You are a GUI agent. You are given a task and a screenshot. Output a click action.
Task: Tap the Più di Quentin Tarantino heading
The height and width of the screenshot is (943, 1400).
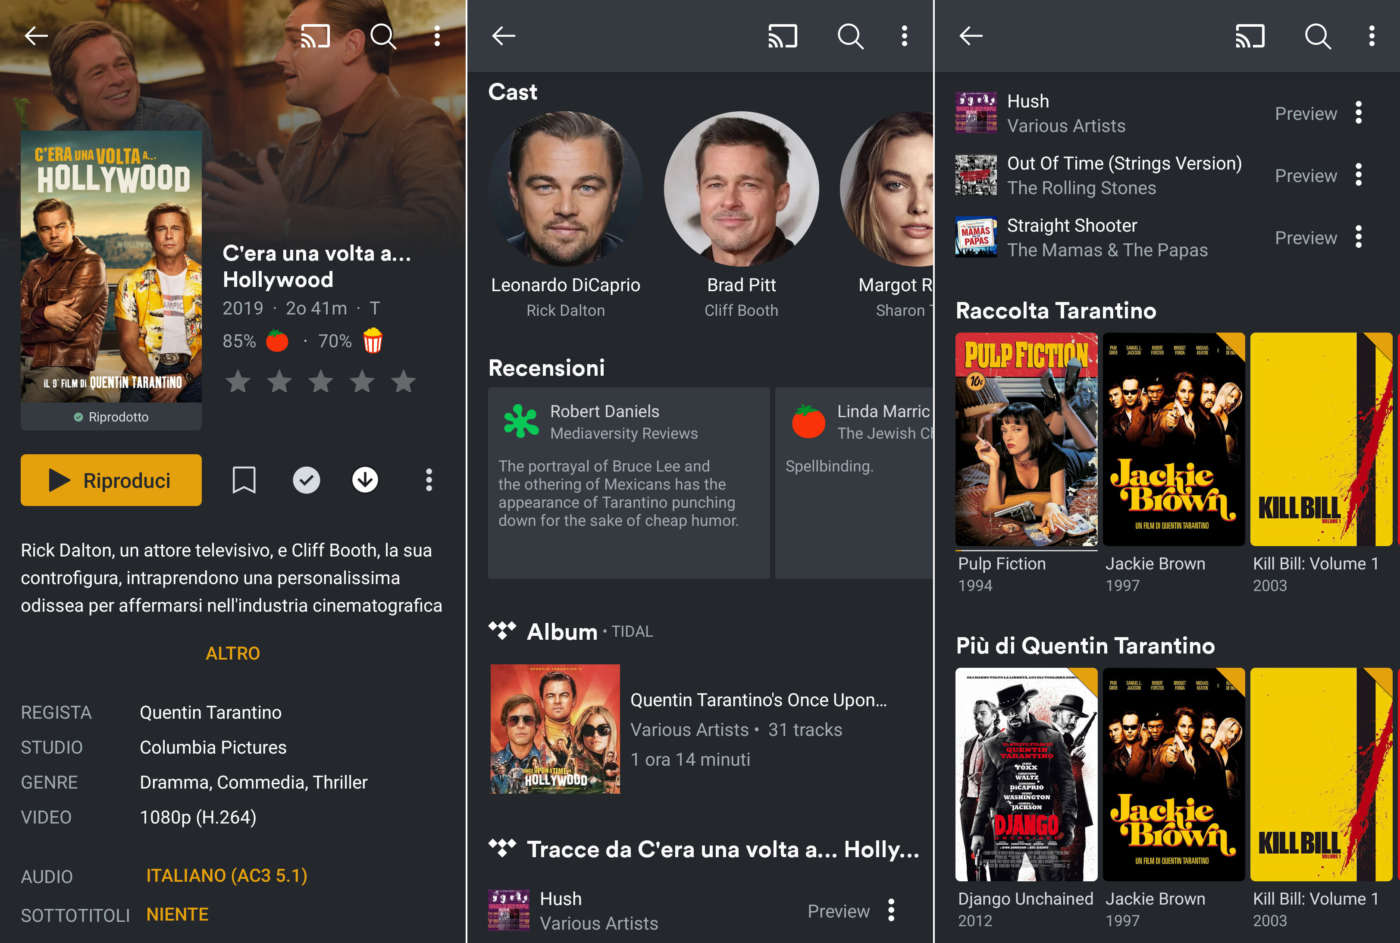click(1085, 646)
